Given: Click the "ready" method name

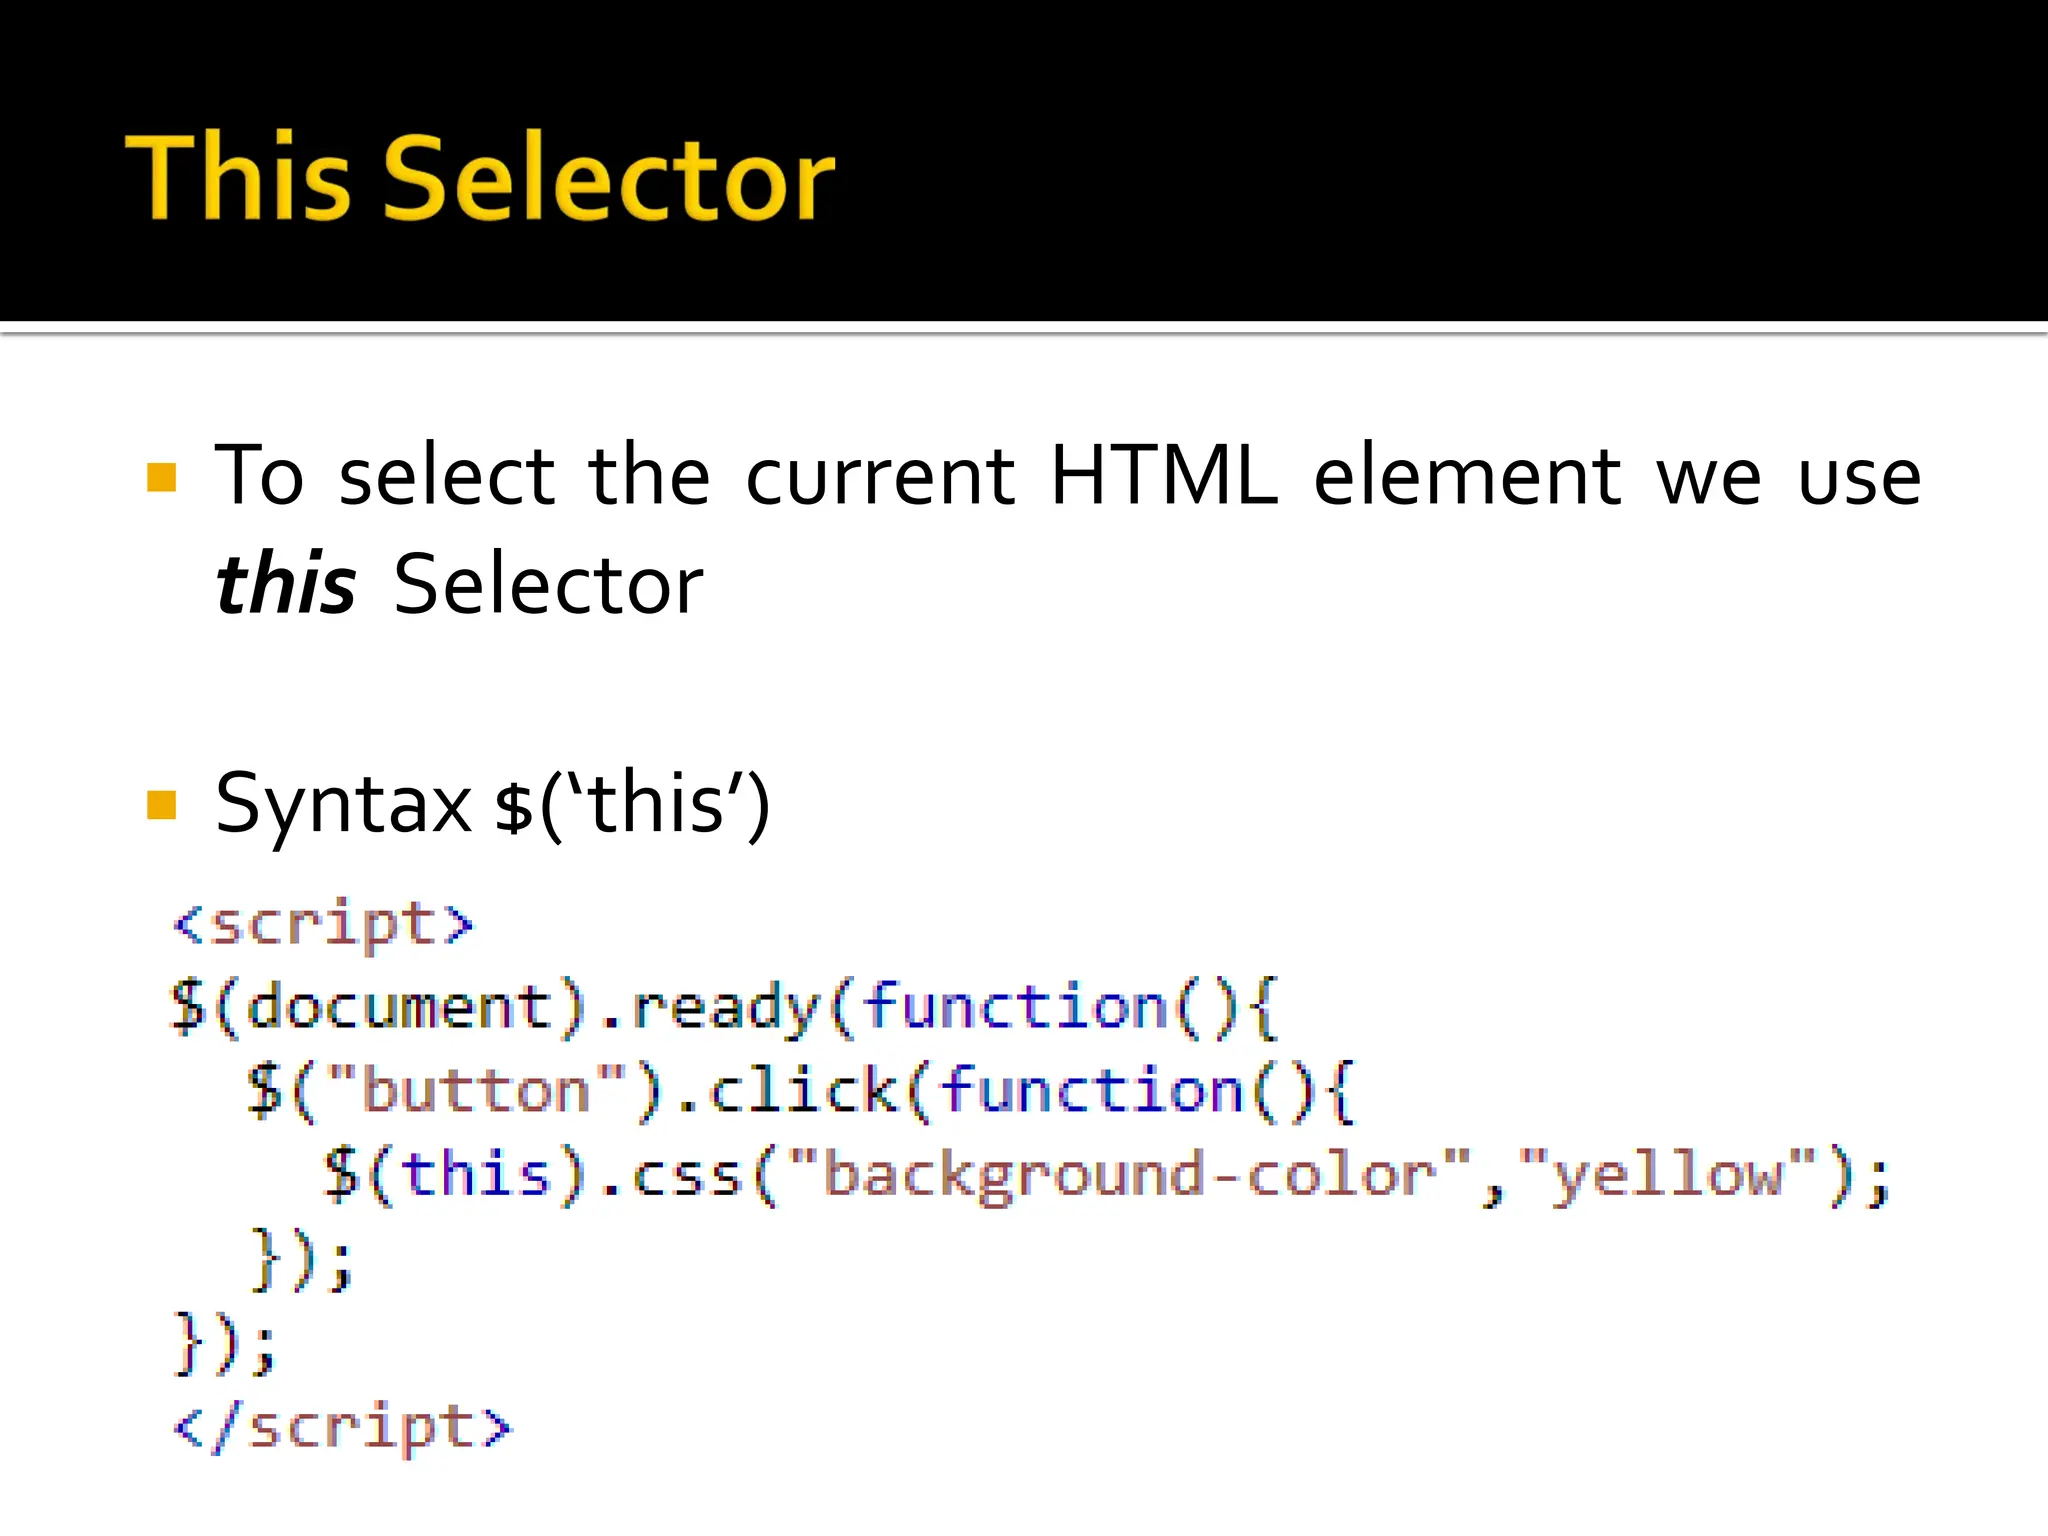Looking at the screenshot, I should tap(725, 1007).
